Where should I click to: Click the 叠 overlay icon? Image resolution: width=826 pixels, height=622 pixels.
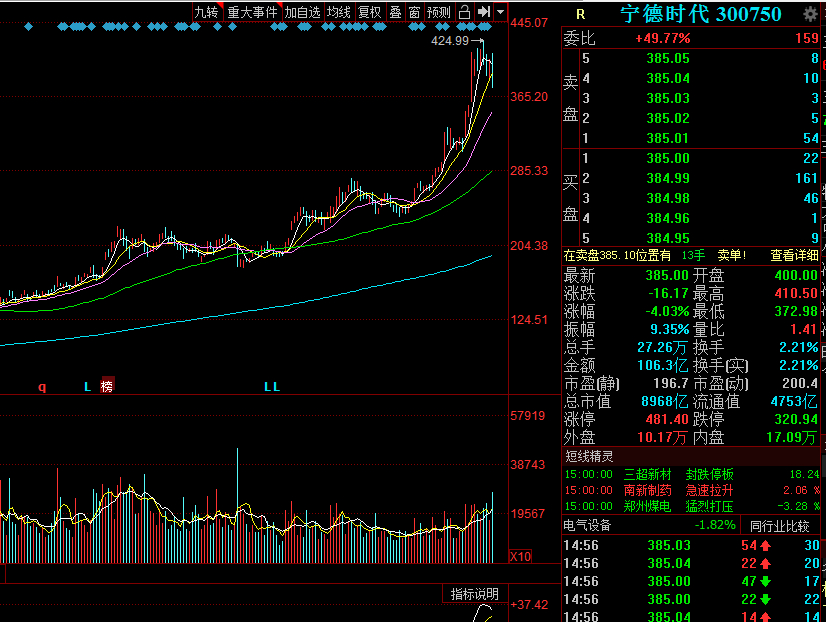(396, 12)
